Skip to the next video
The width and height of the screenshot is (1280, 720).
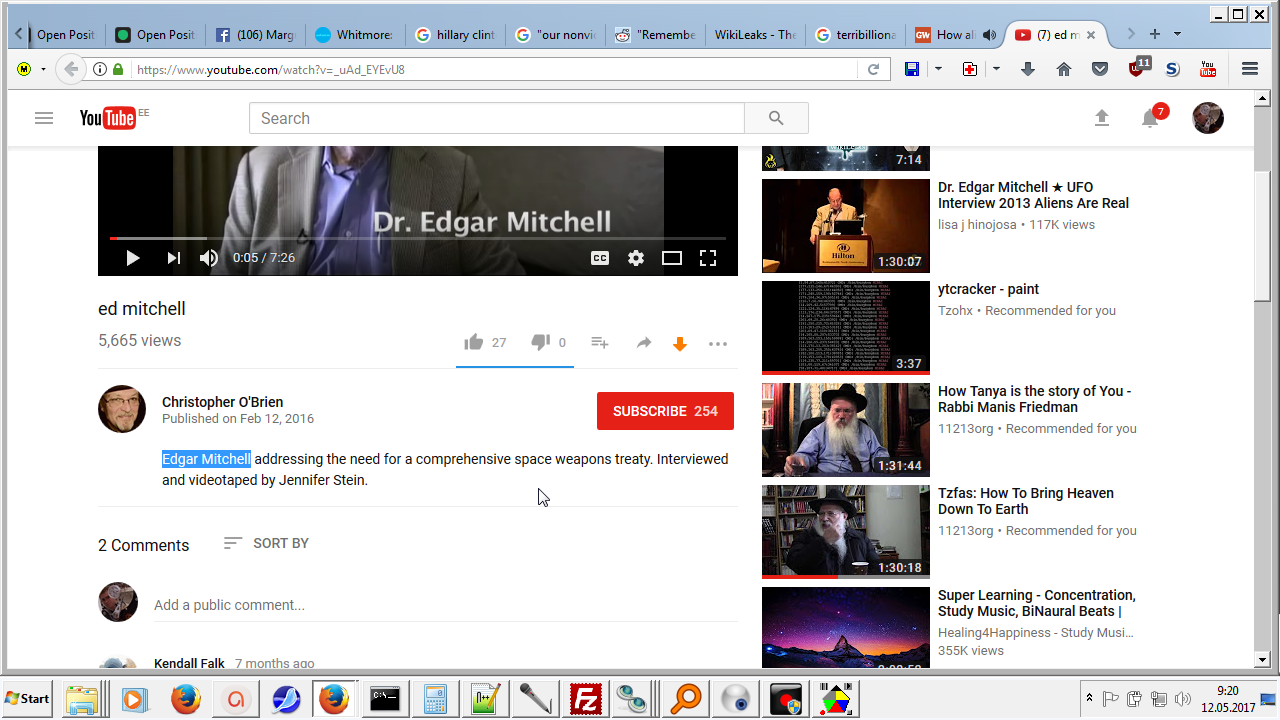coord(174,258)
